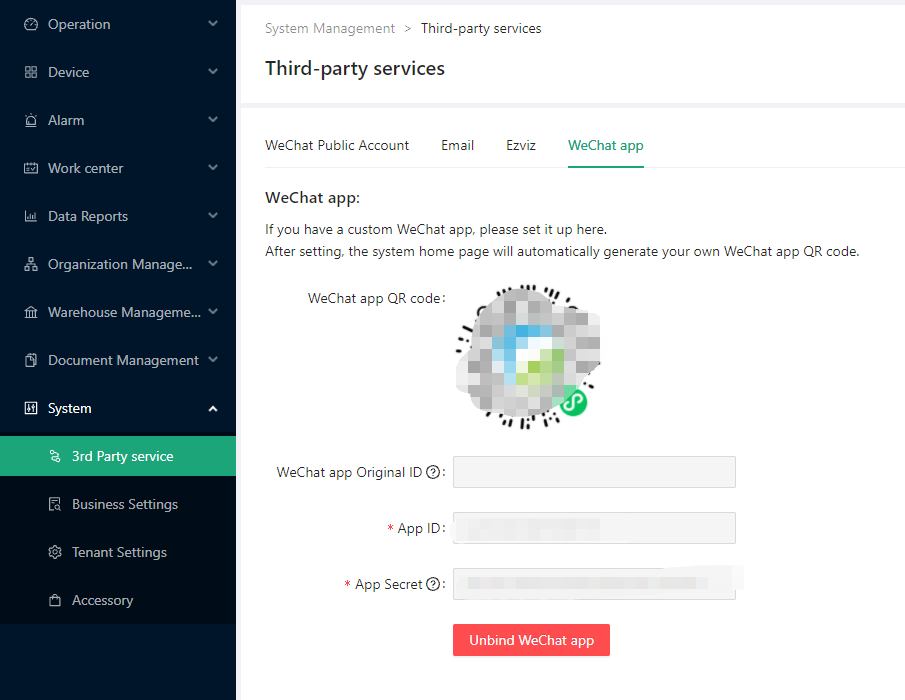Click the Operation gauge icon

(x=31, y=24)
